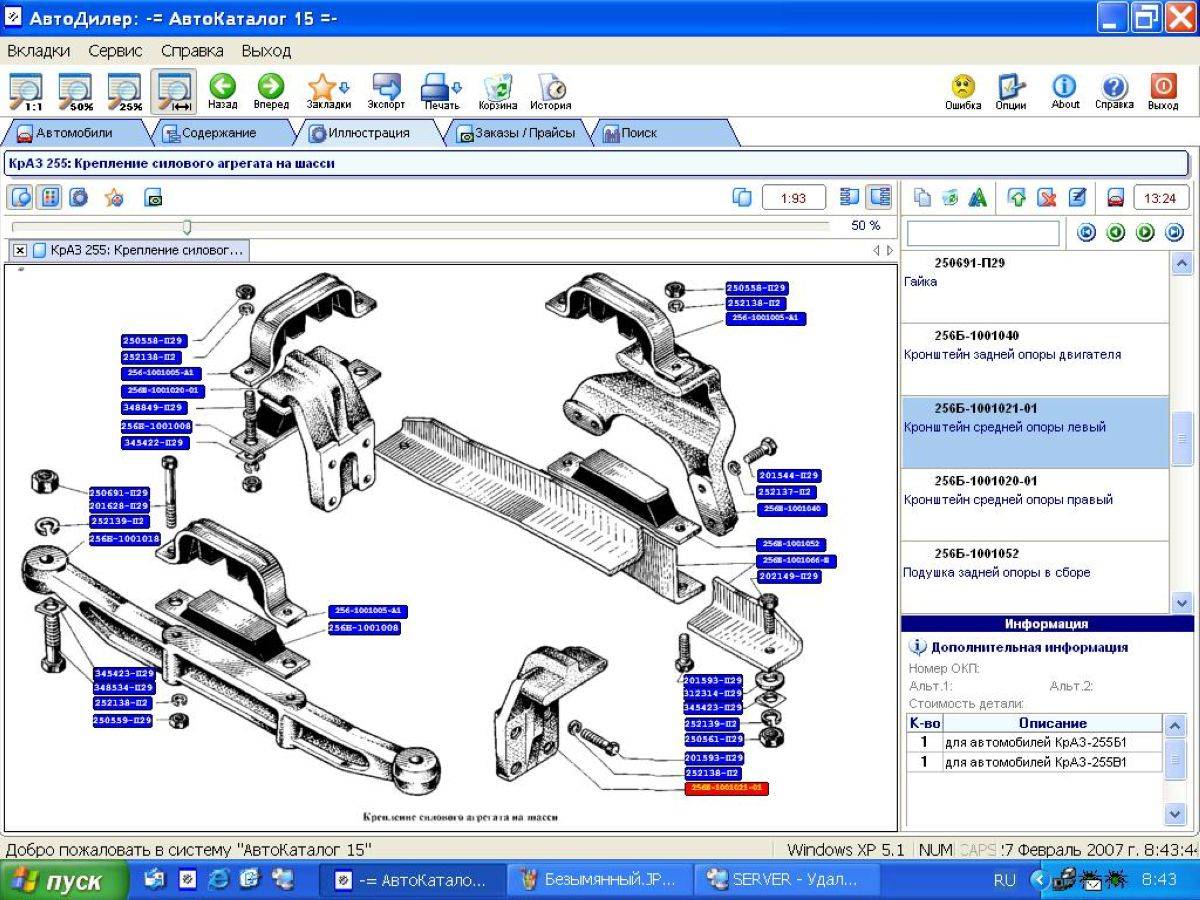Open the Windows пуск start button
This screenshot has height=900, width=1200.
(64, 881)
